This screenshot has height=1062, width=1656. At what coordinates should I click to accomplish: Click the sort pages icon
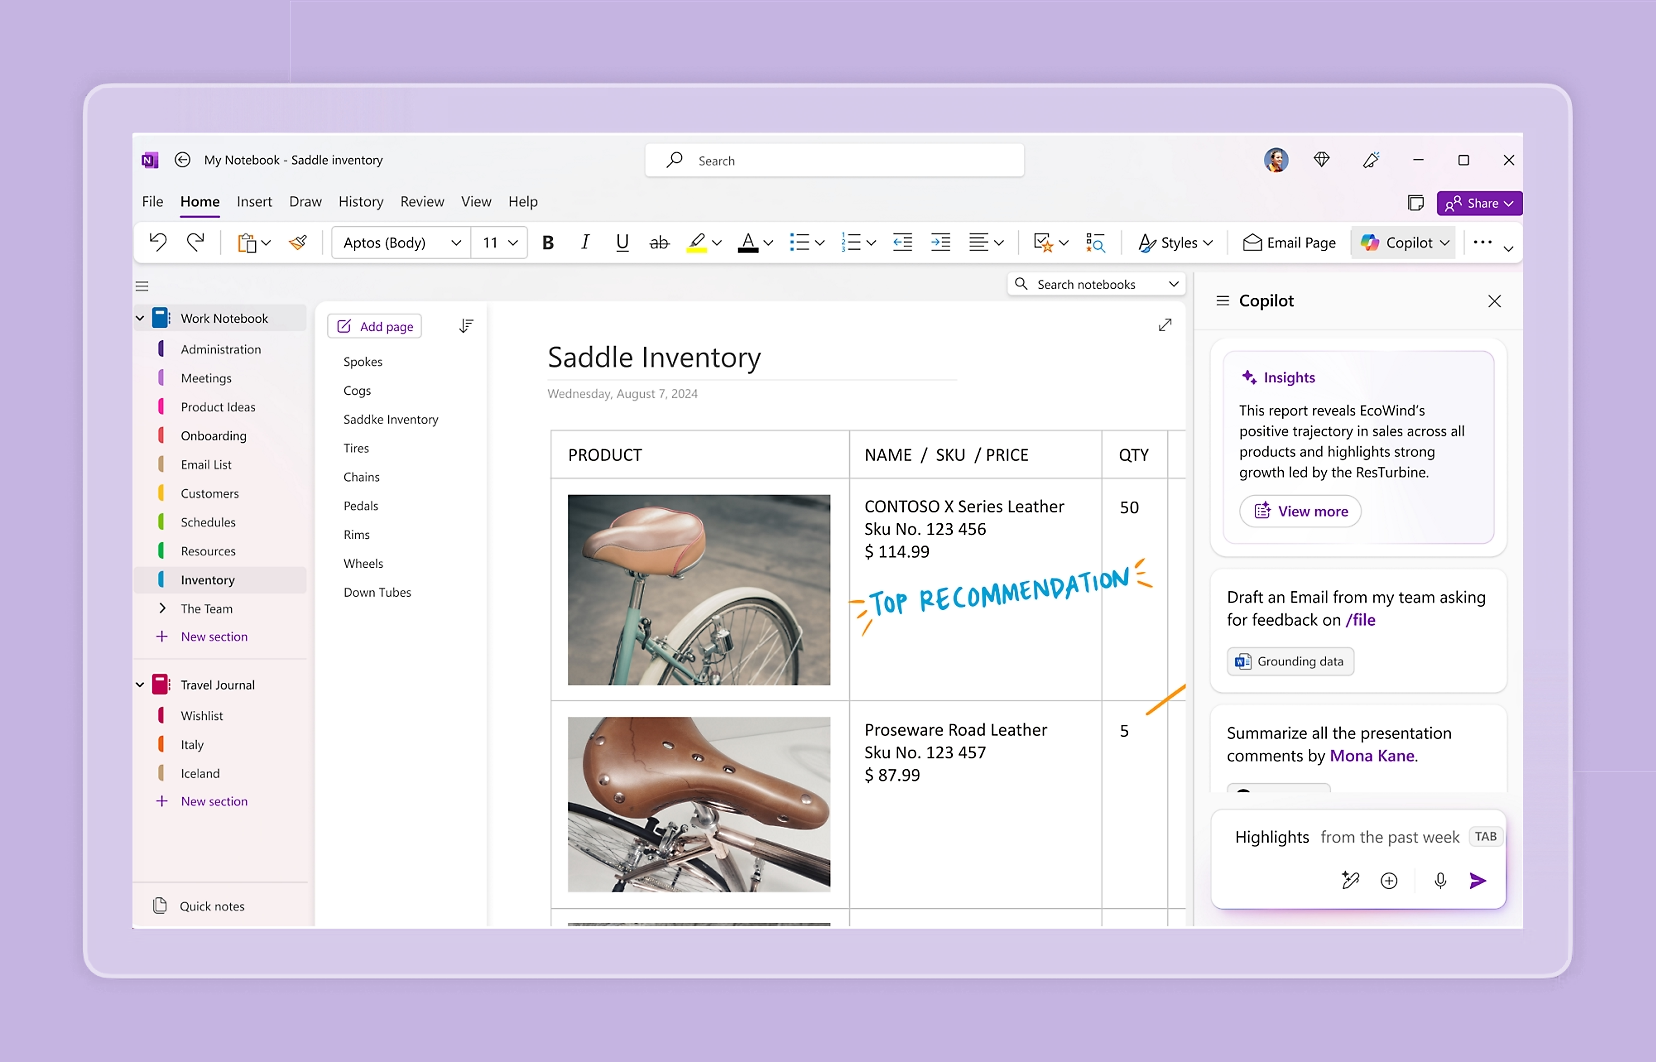pos(466,326)
